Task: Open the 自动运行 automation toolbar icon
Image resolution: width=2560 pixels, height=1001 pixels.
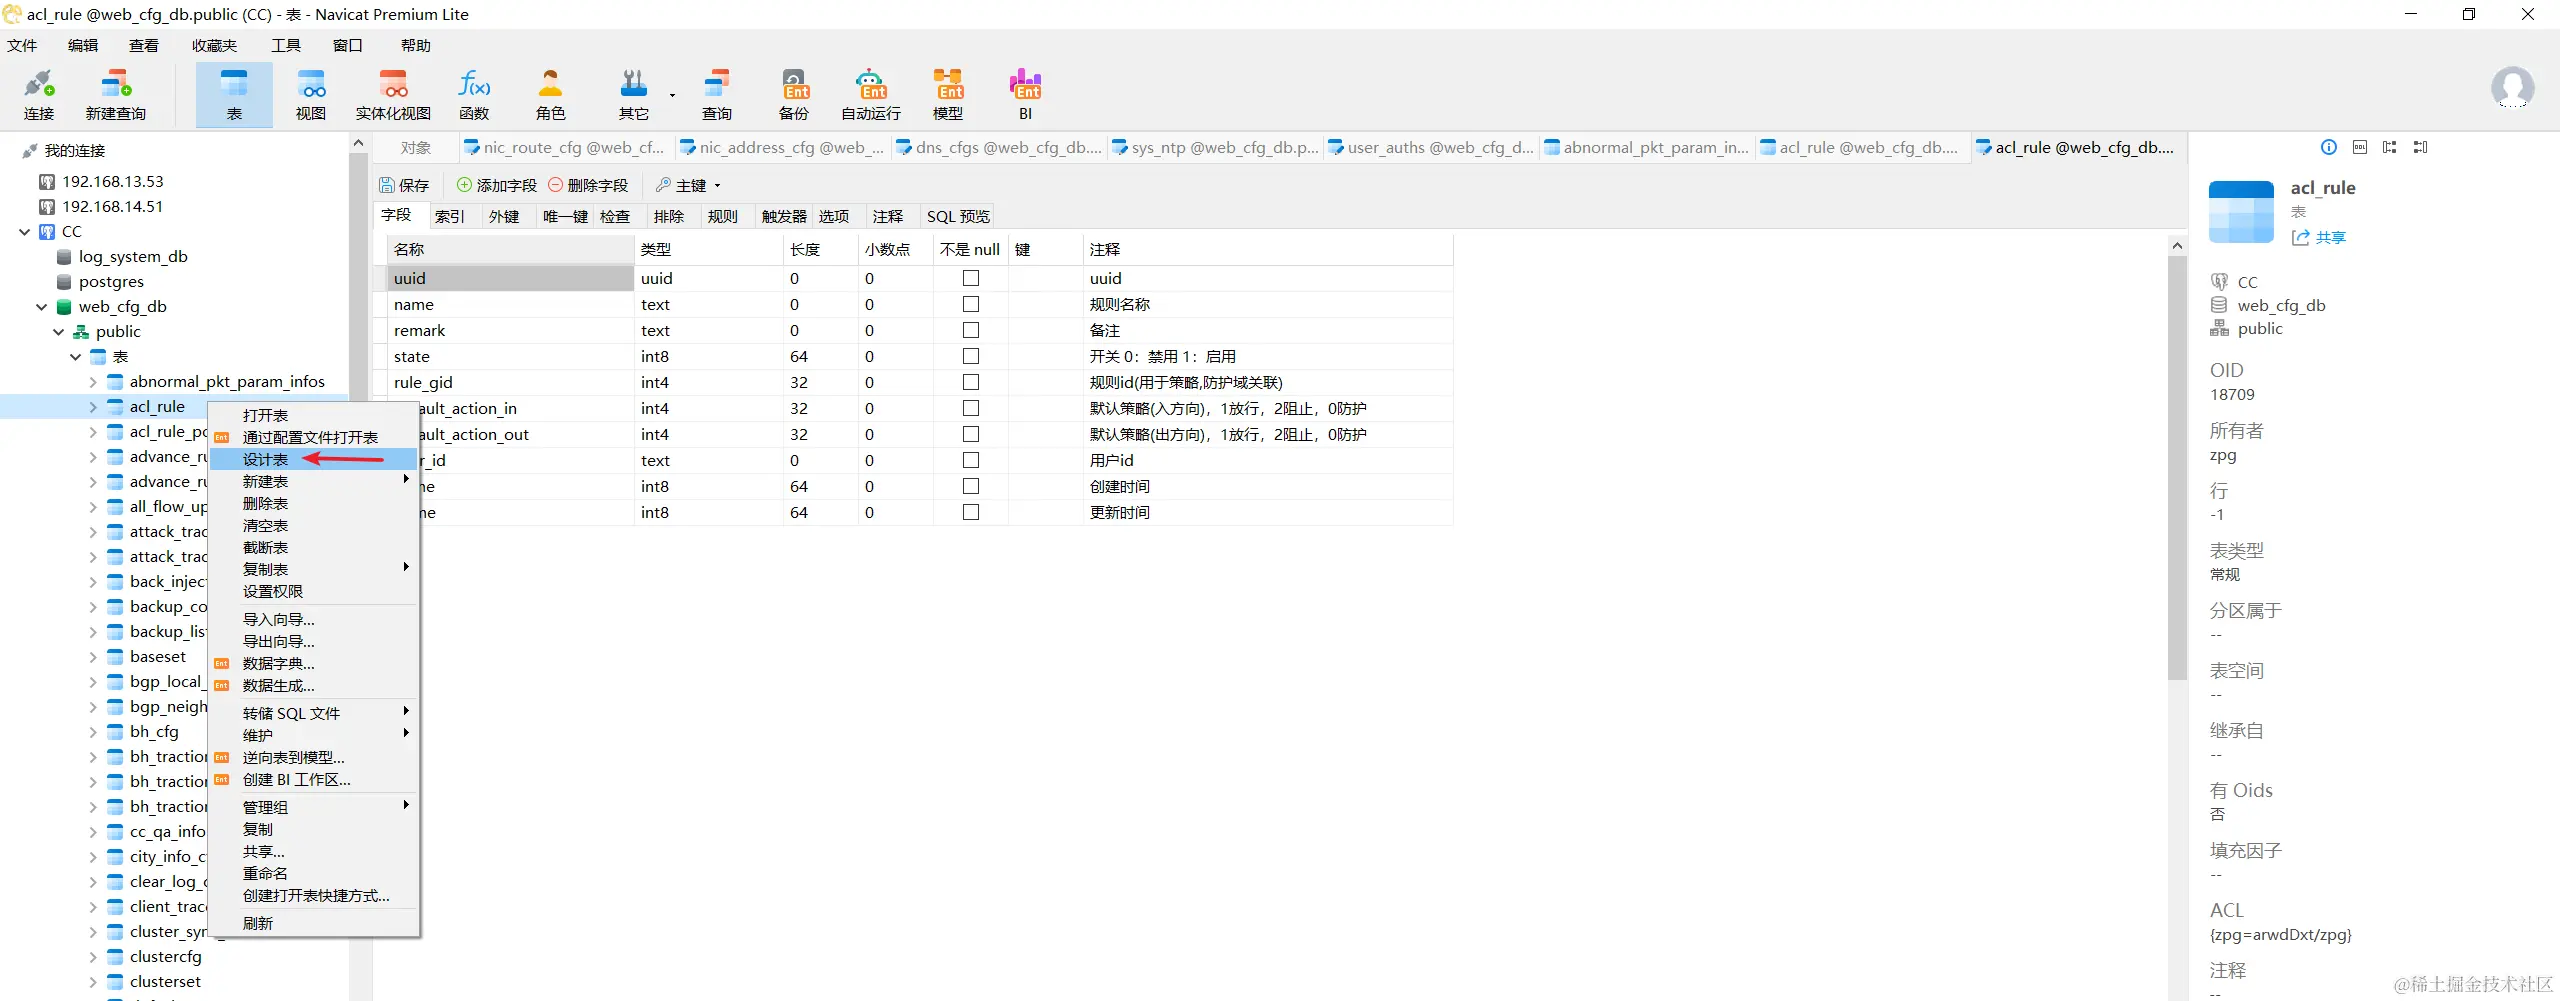Action: pos(871,95)
